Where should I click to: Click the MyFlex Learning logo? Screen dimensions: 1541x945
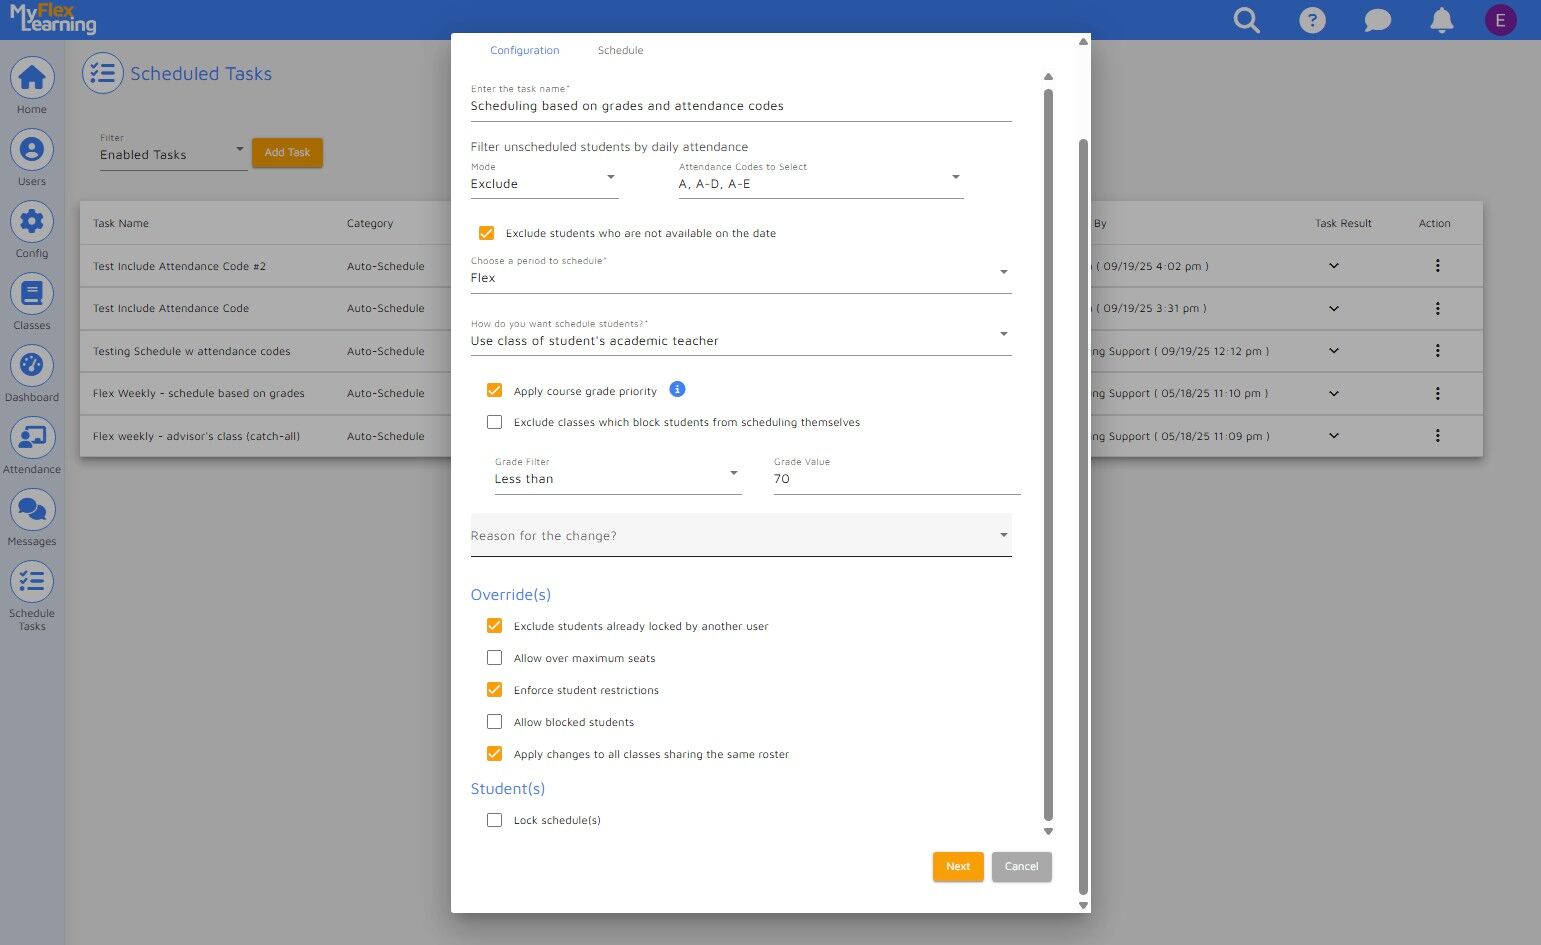point(53,19)
